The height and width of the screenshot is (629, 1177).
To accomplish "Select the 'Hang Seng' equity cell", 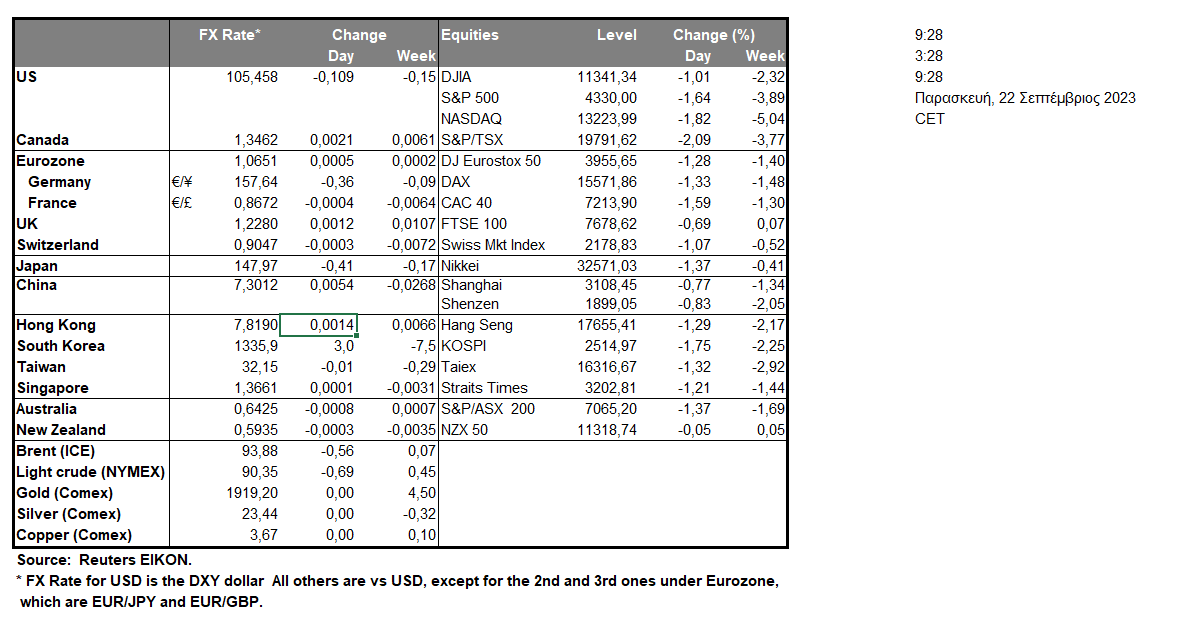I will point(477,325).
